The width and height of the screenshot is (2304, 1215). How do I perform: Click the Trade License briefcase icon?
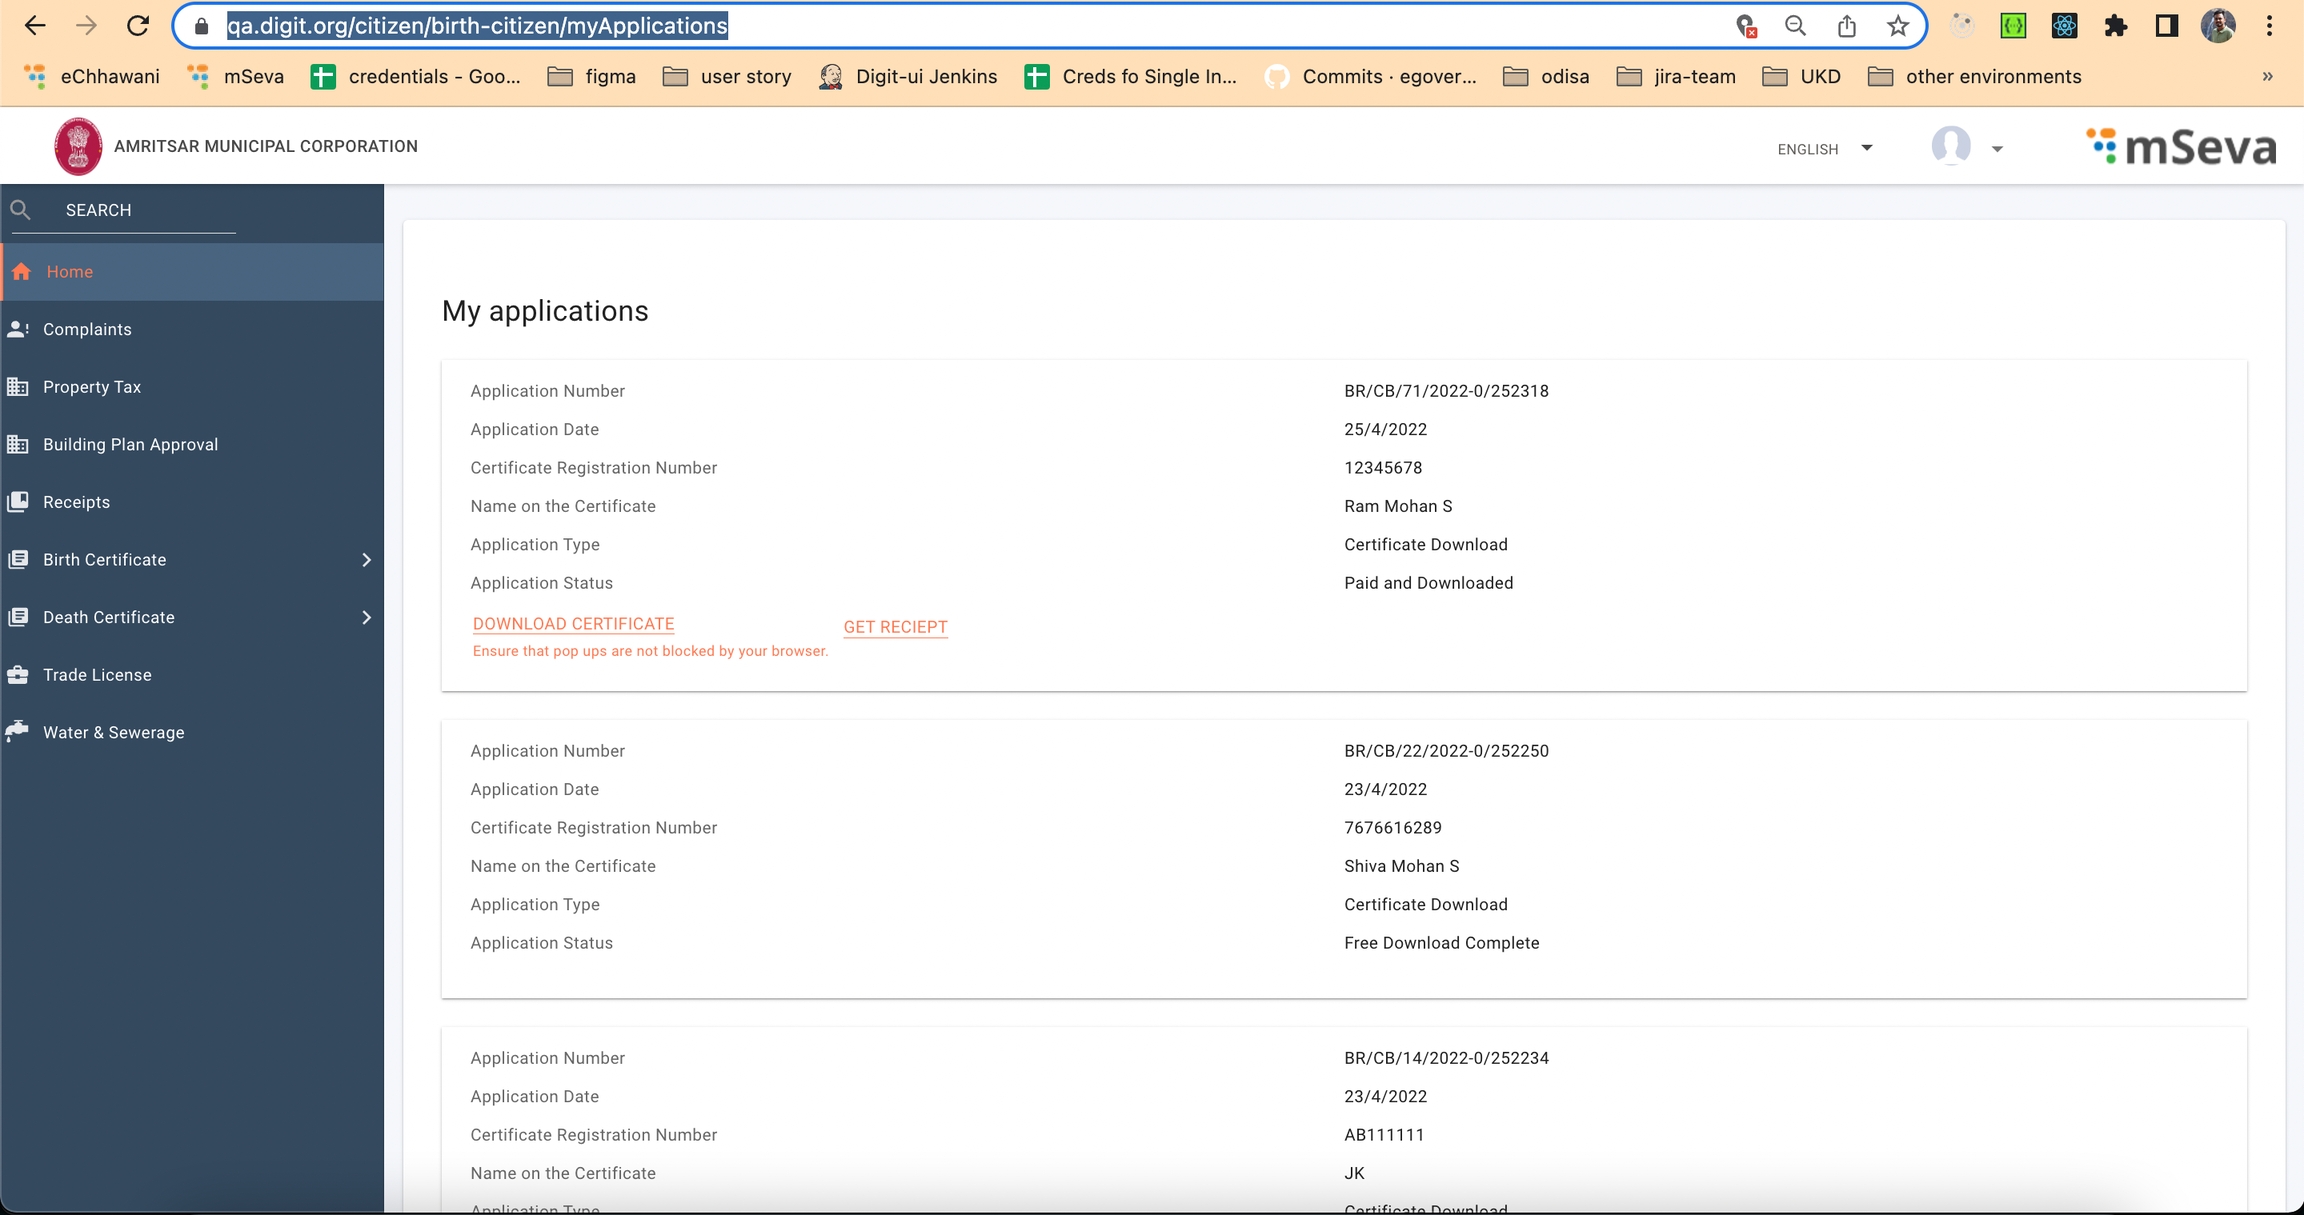point(18,675)
